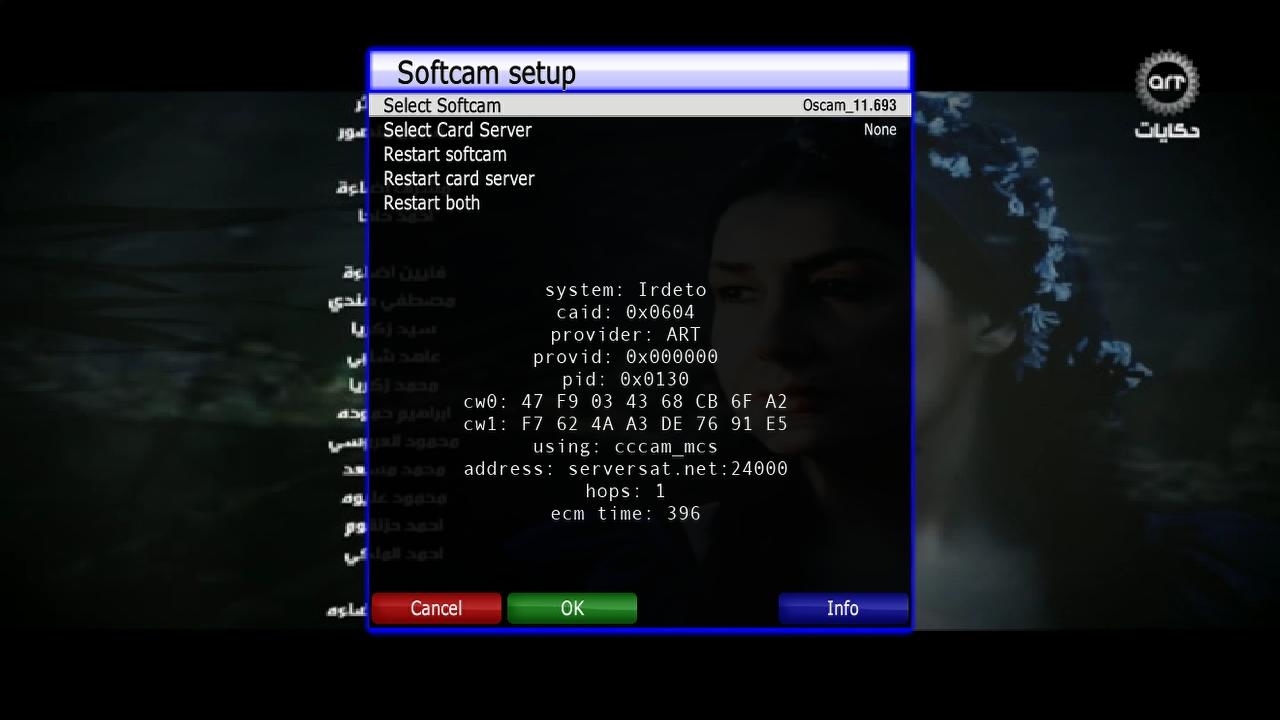The image size is (1280, 720).
Task: Confirm with the green OK button
Action: pos(572,608)
